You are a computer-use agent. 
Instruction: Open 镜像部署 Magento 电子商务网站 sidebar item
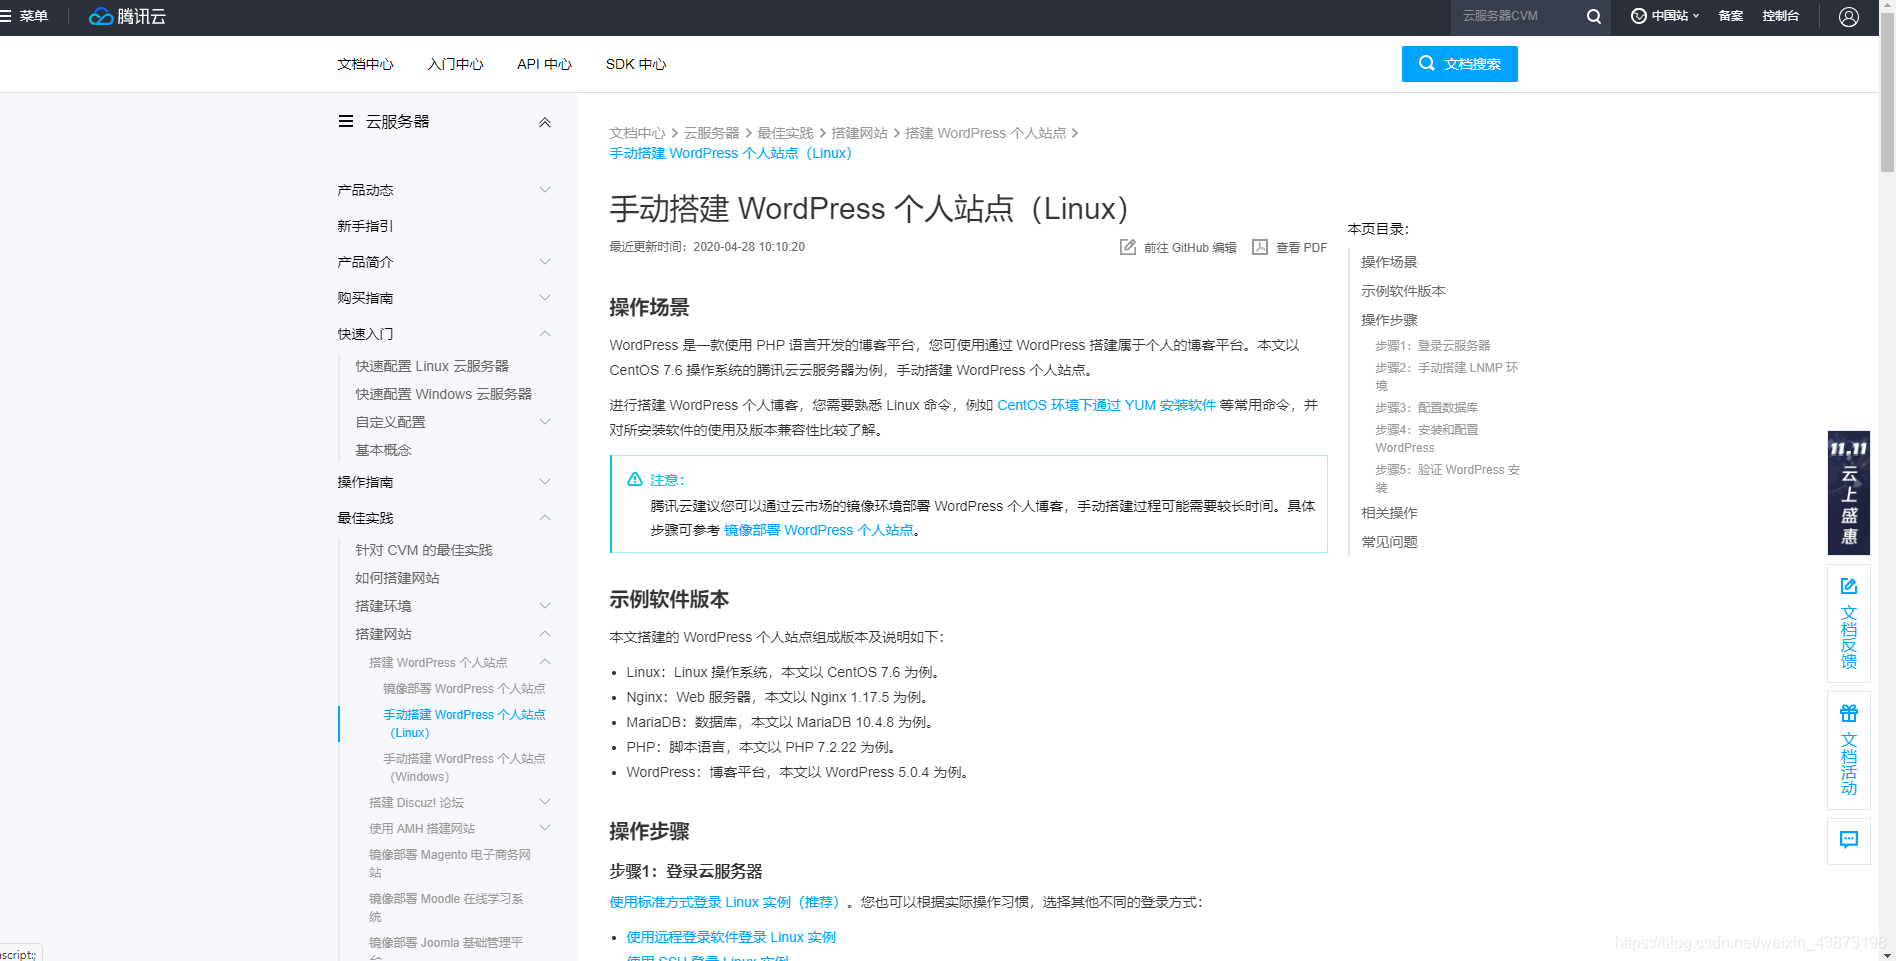449,863
